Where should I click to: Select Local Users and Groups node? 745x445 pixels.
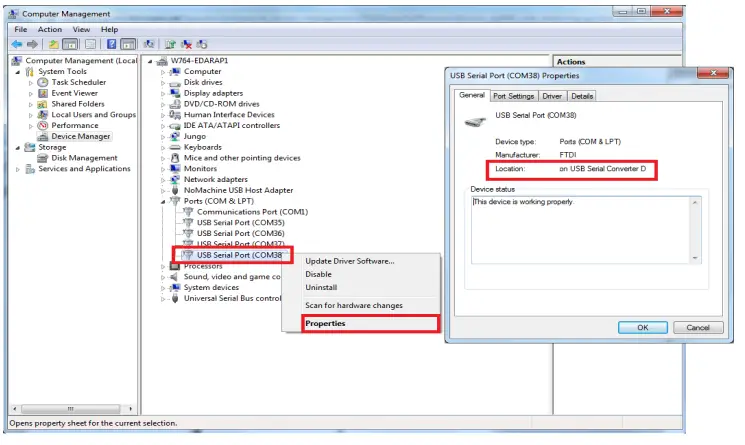(x=94, y=115)
